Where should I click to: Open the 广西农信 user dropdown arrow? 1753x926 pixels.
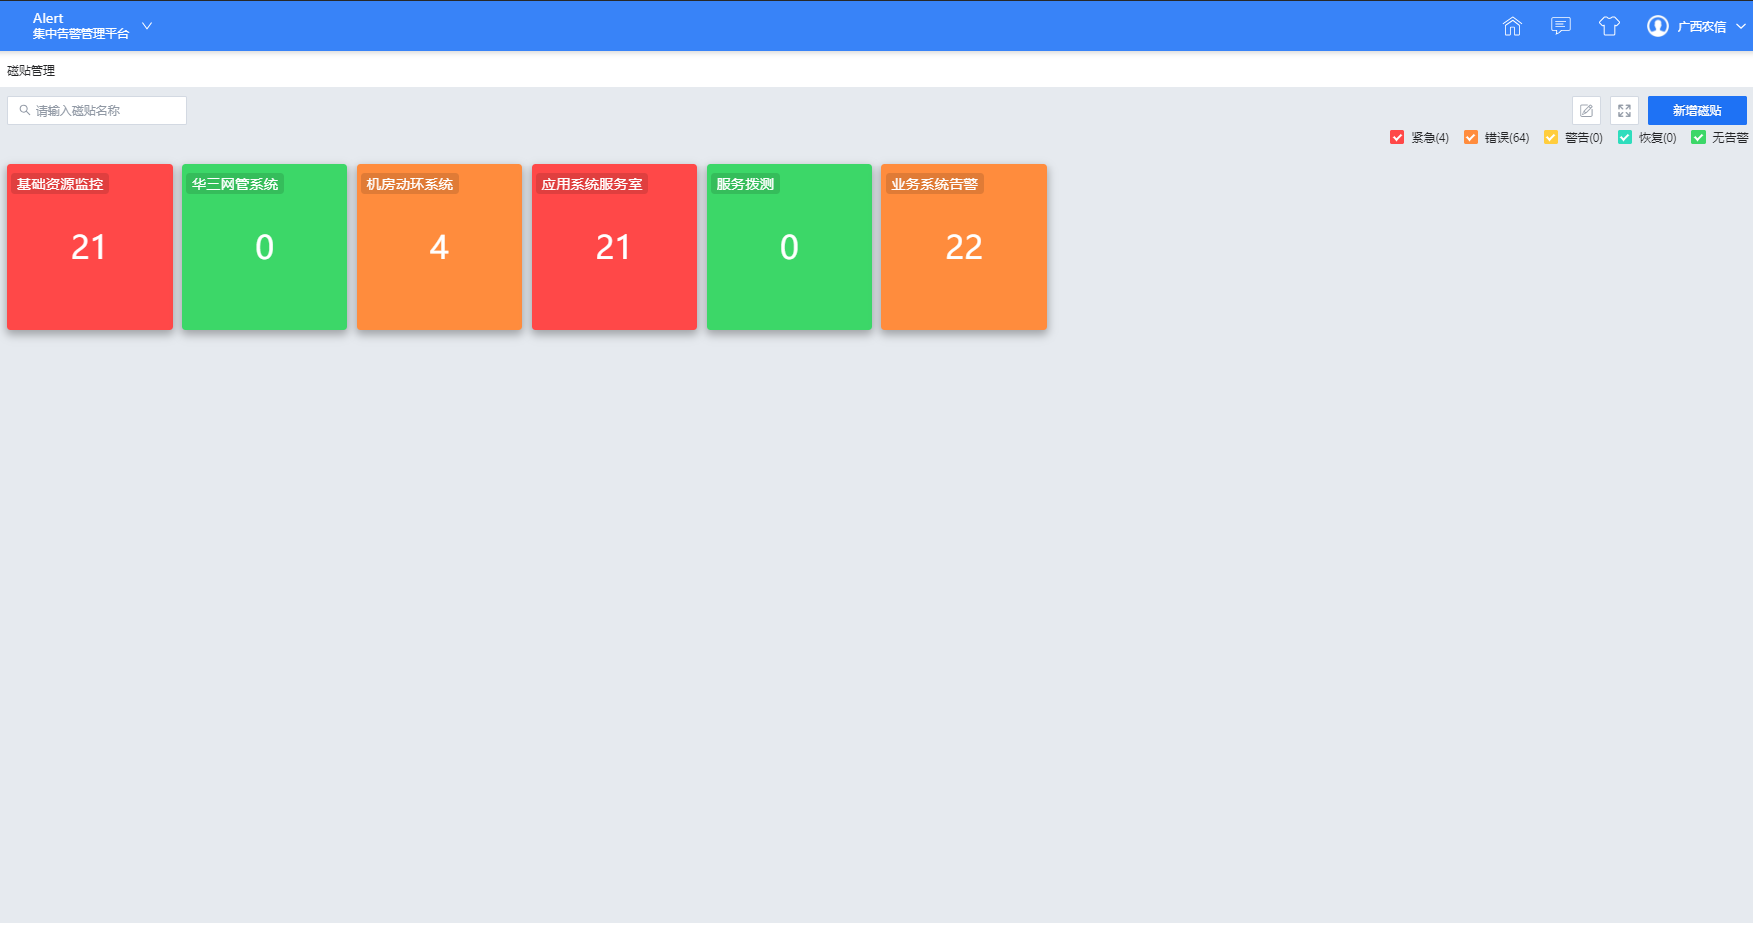1741,26
